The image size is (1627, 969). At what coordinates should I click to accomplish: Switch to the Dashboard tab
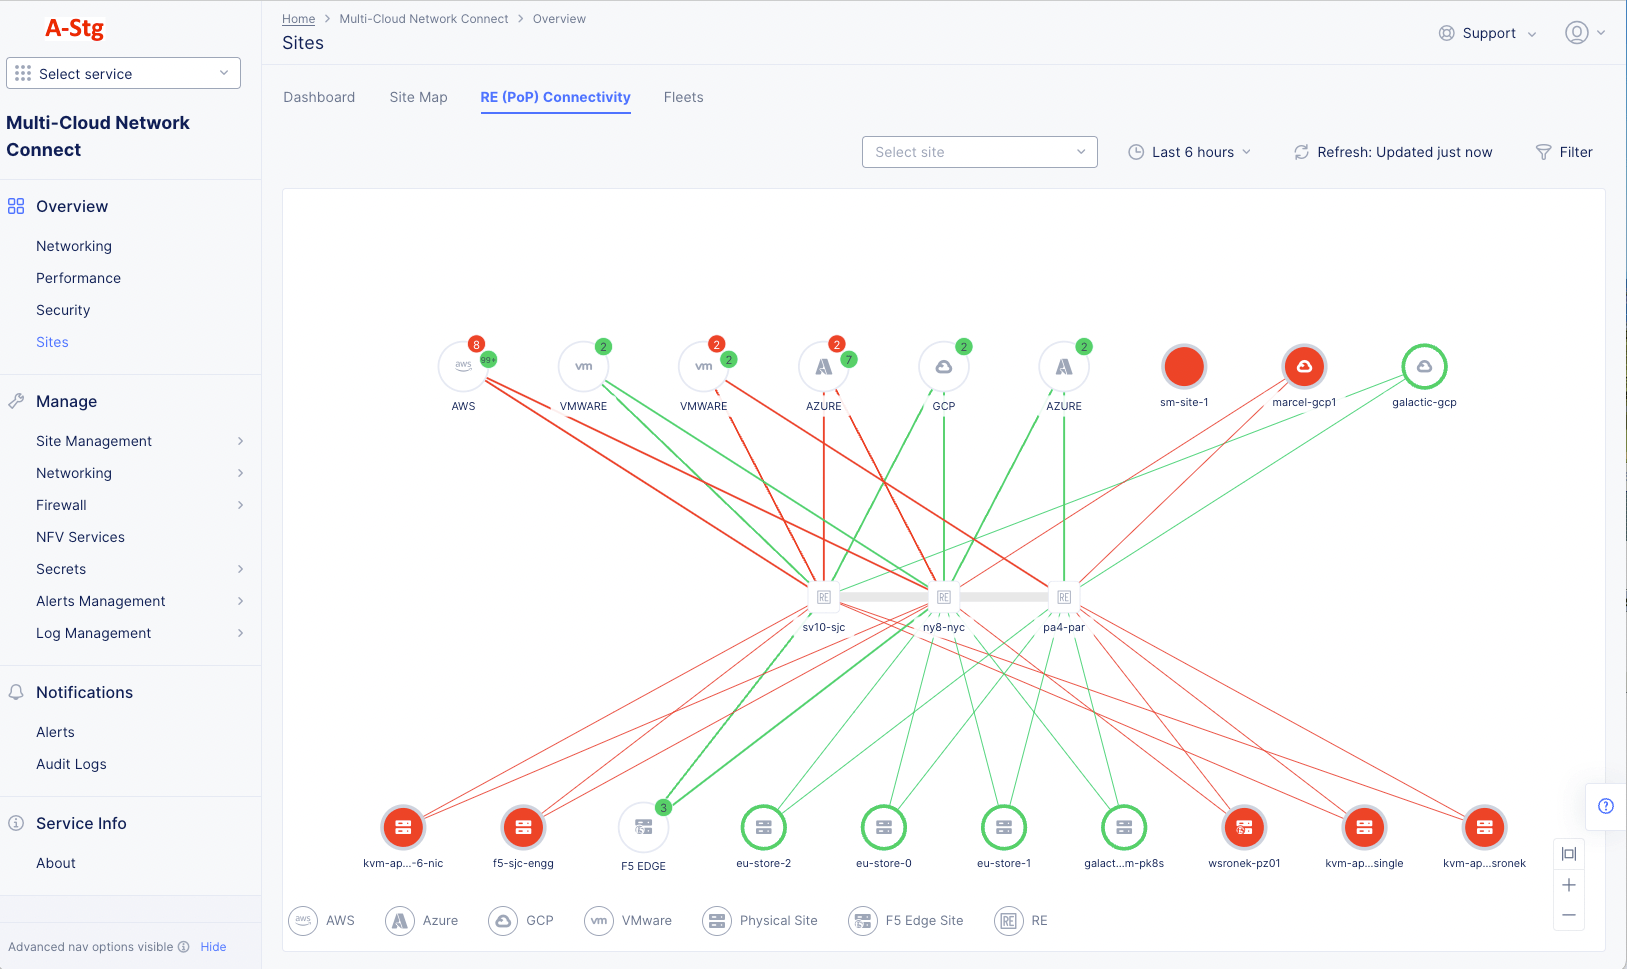point(319,97)
